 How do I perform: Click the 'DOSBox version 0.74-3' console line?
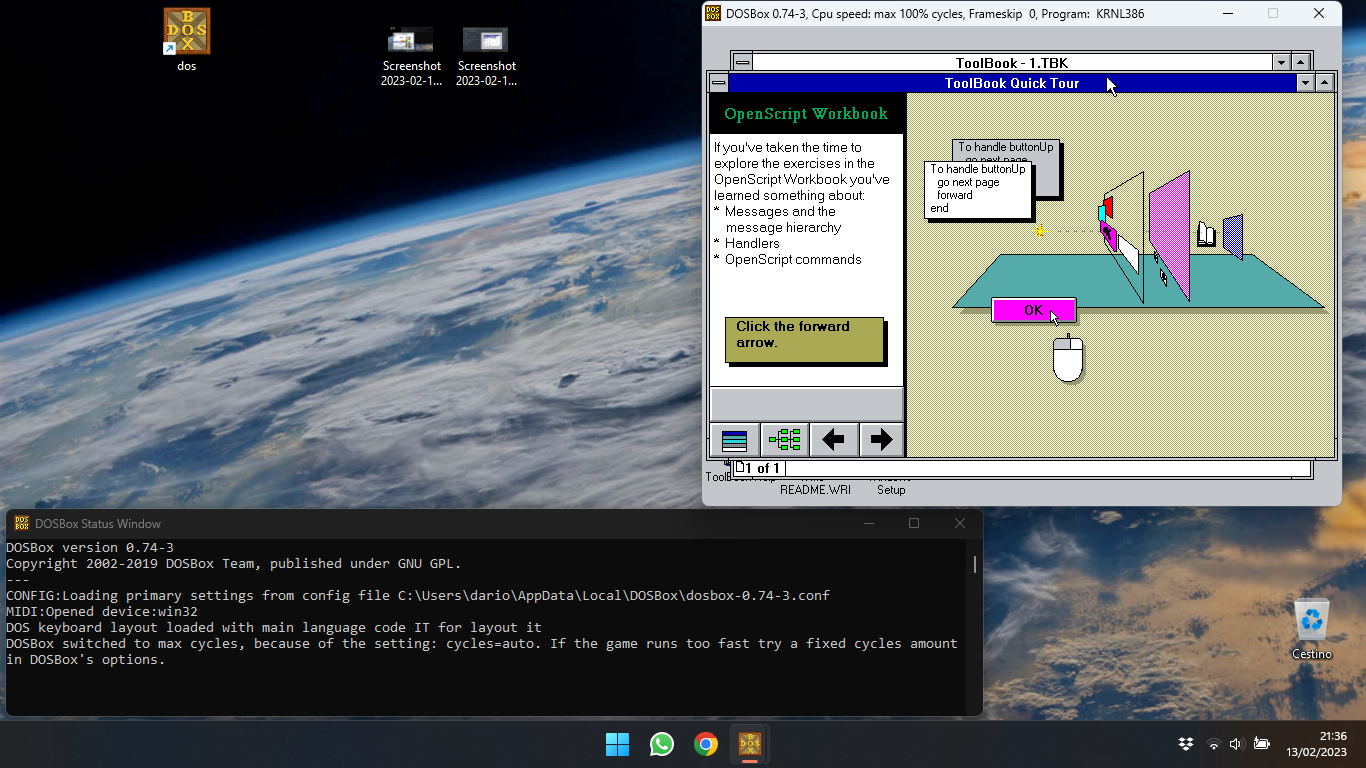(x=90, y=547)
